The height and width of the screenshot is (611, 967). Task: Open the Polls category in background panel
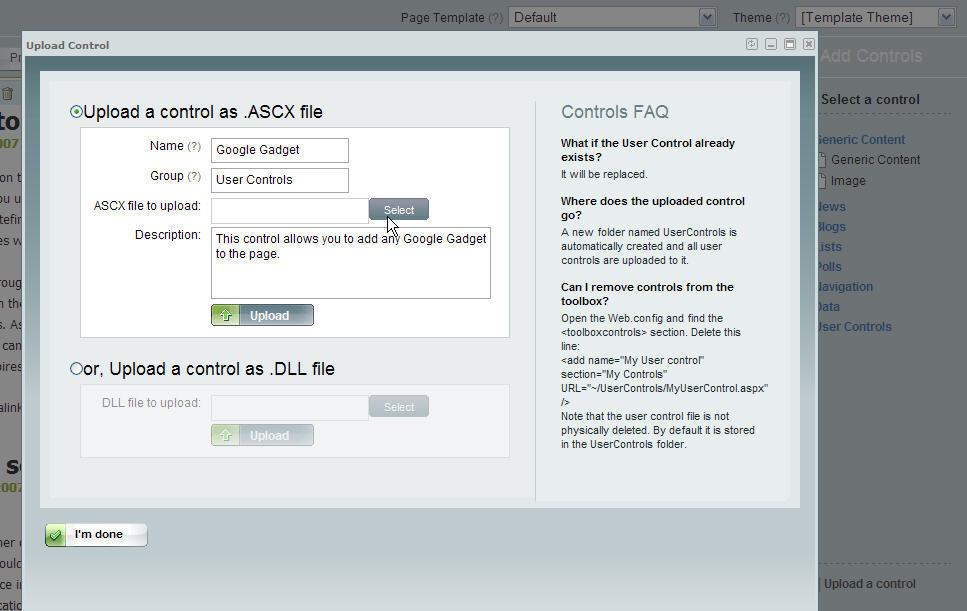pyautogui.click(x=830, y=266)
